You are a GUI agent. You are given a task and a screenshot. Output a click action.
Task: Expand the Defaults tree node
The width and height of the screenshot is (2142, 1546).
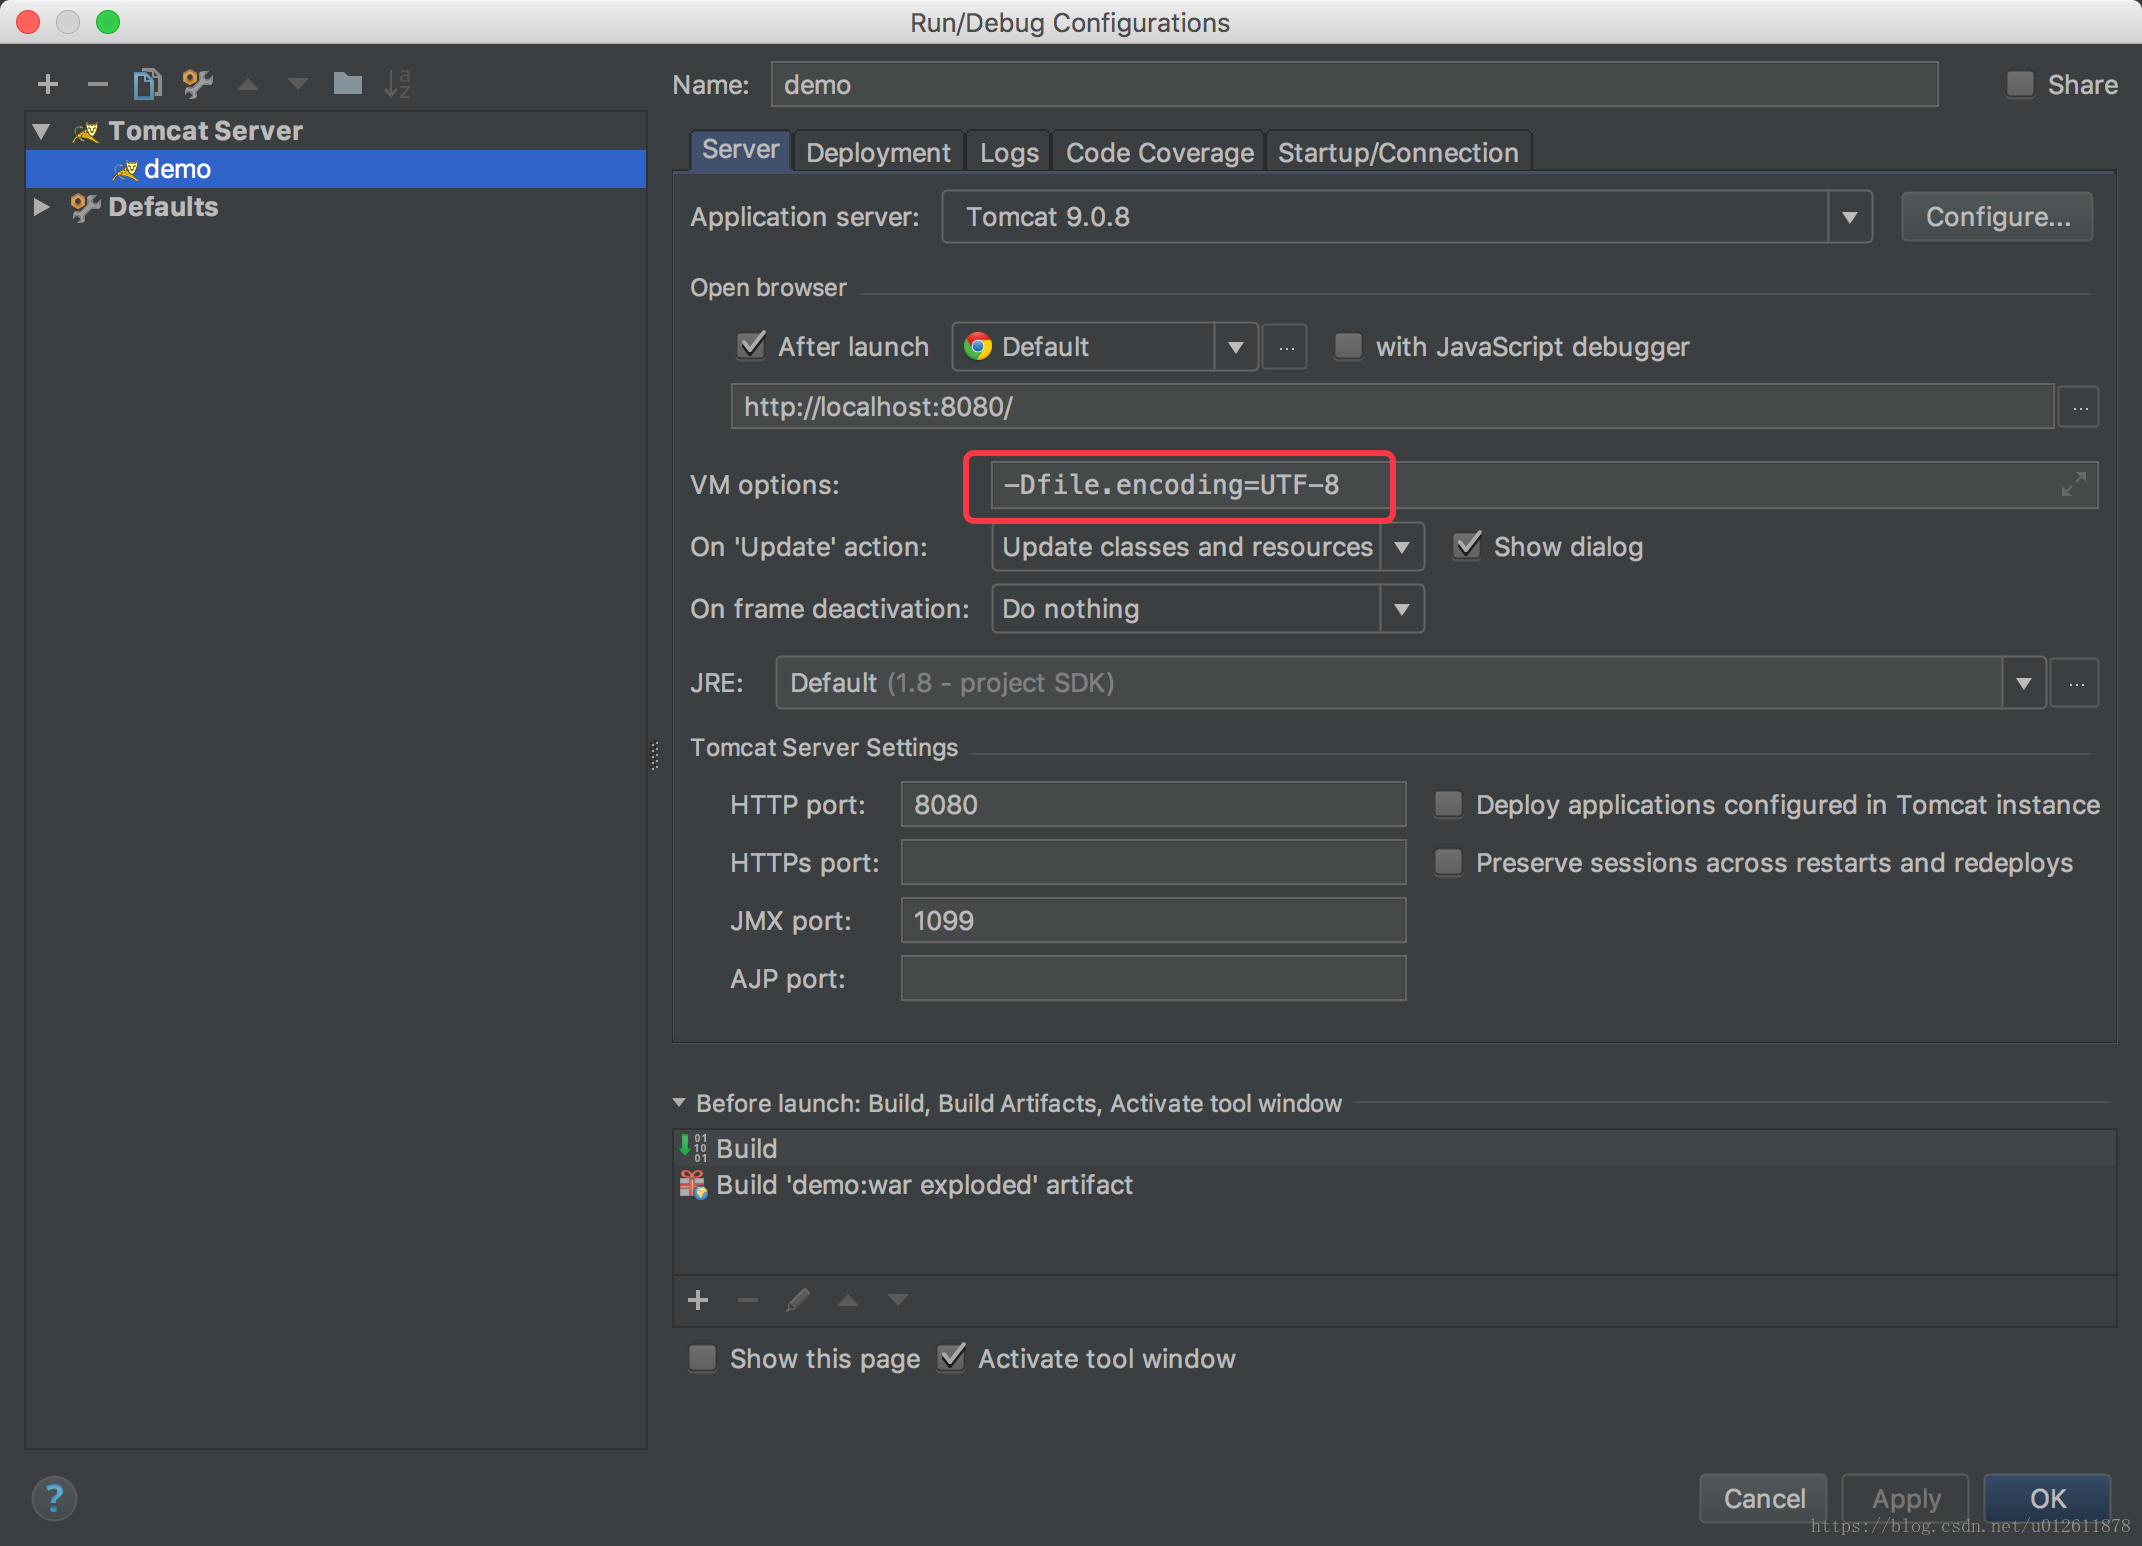(x=41, y=207)
